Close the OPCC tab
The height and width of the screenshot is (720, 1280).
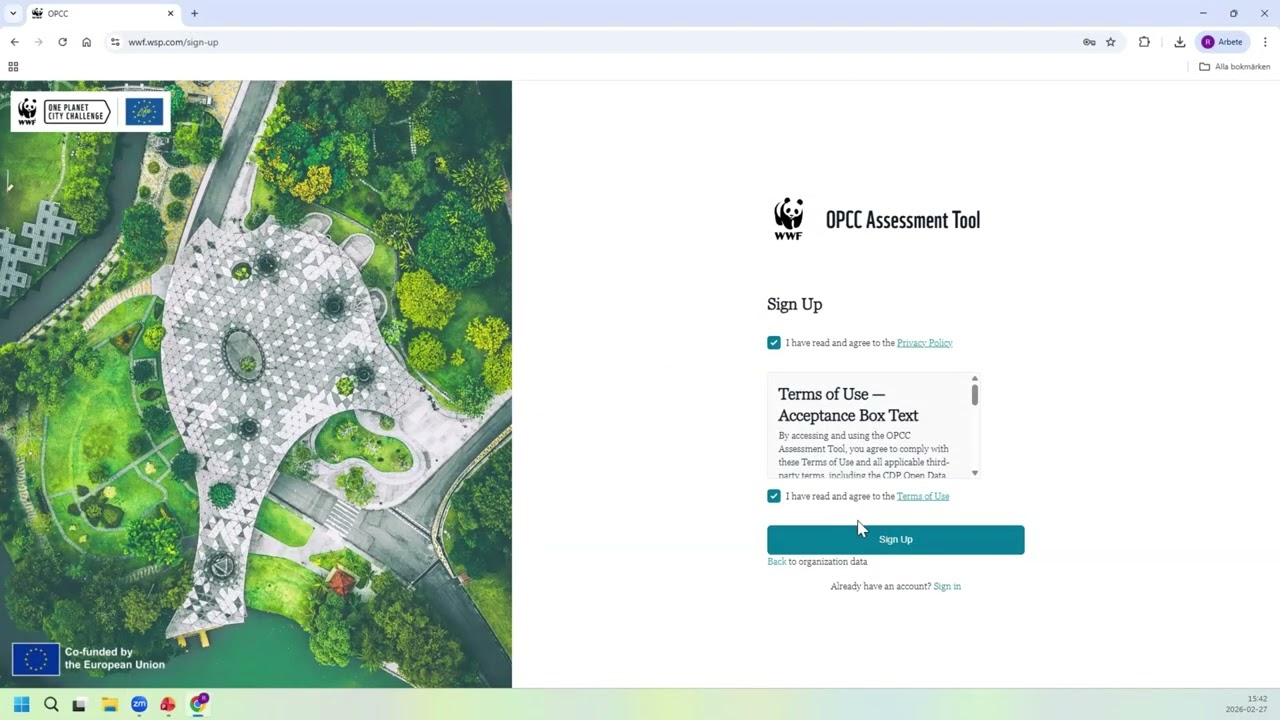click(x=170, y=13)
